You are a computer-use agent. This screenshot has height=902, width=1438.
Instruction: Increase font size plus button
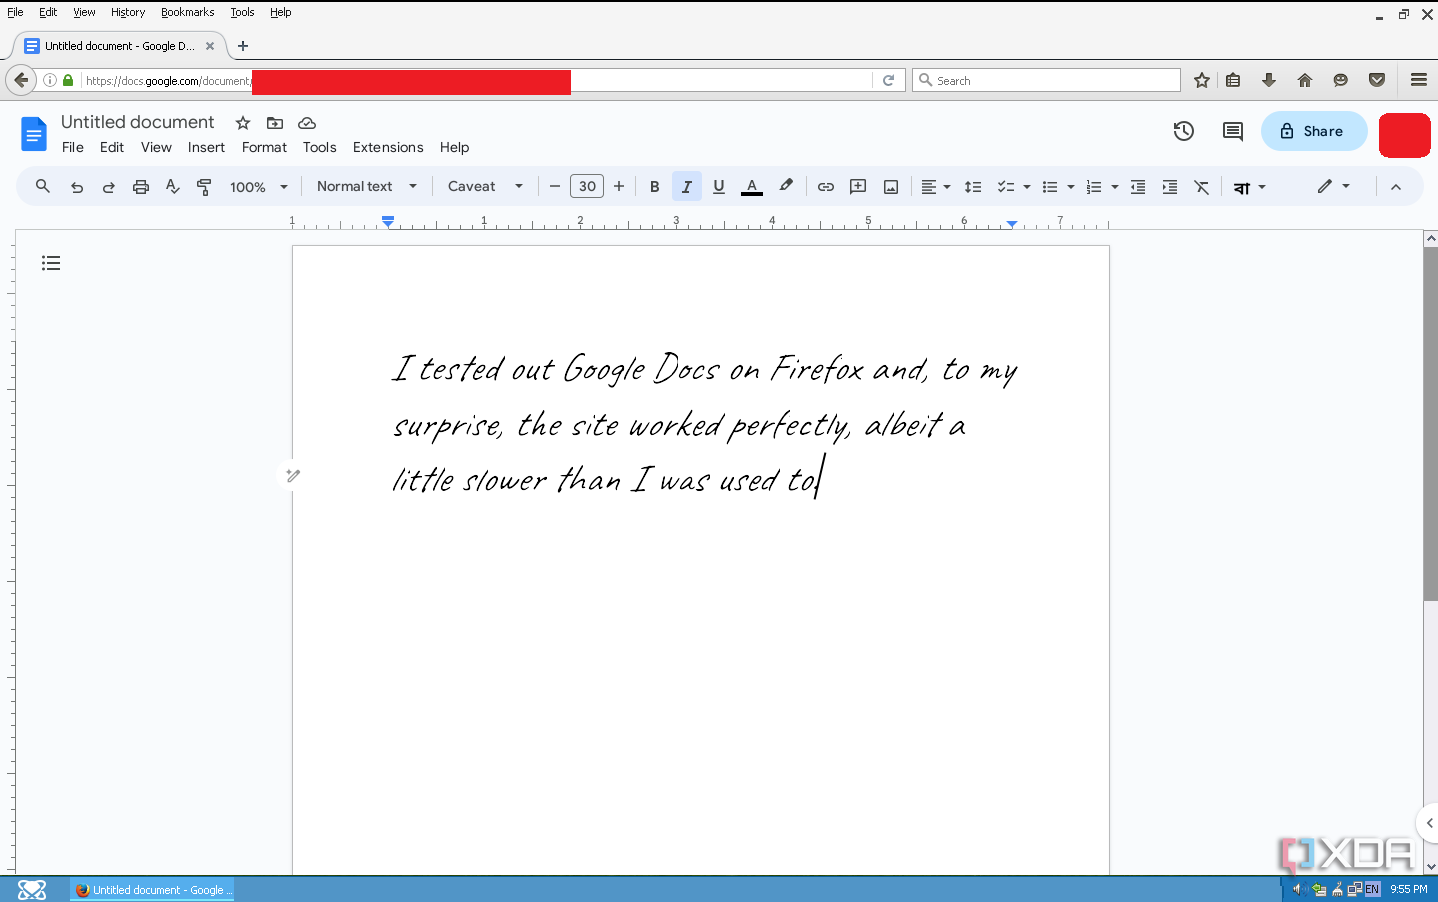point(619,186)
